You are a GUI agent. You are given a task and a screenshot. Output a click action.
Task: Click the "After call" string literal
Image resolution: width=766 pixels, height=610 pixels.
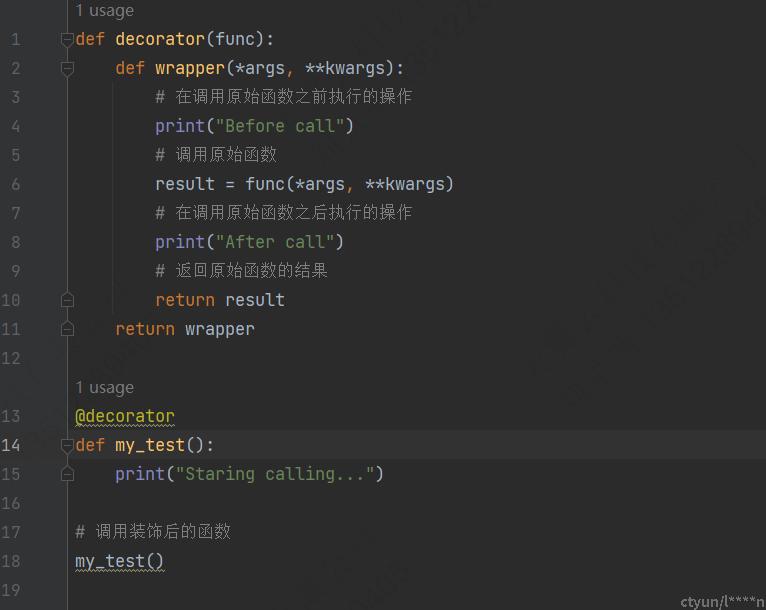click(275, 242)
